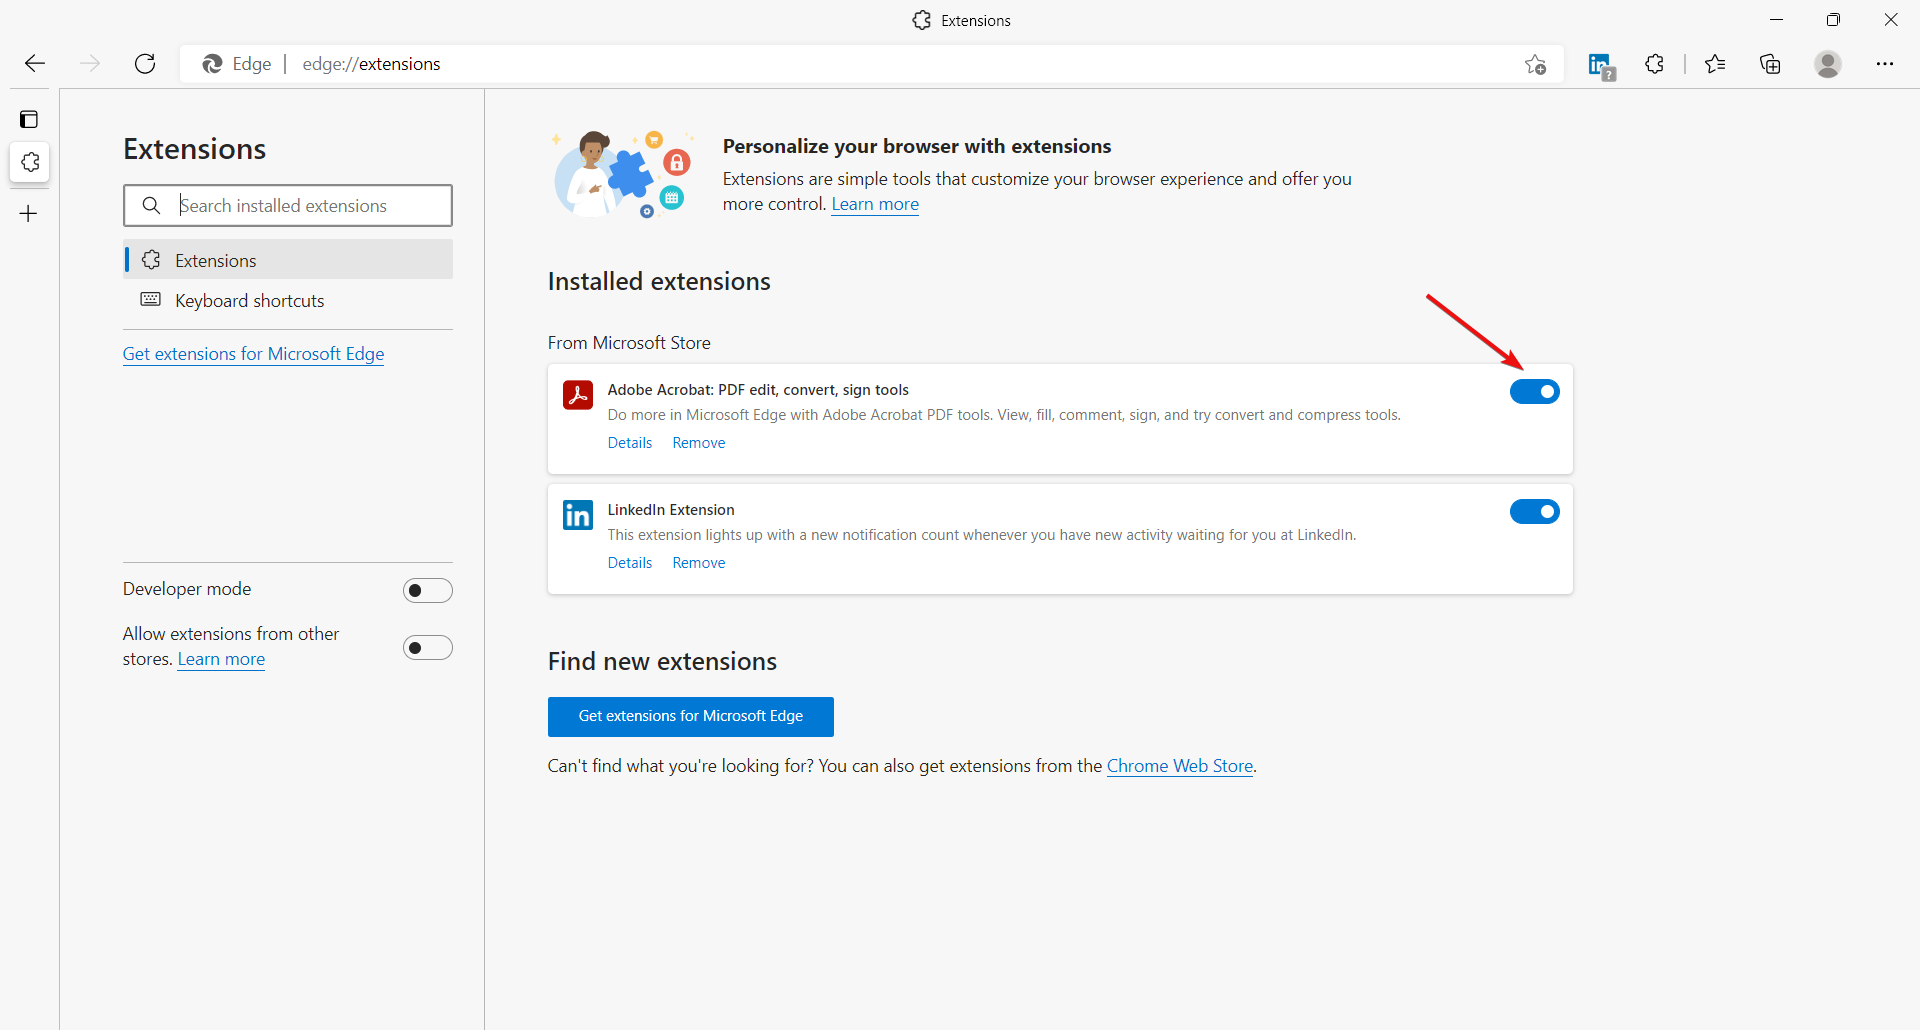Screen dimensions: 1920x1030
Task: Open Details for LinkedIn Extension
Action: pyautogui.click(x=630, y=562)
